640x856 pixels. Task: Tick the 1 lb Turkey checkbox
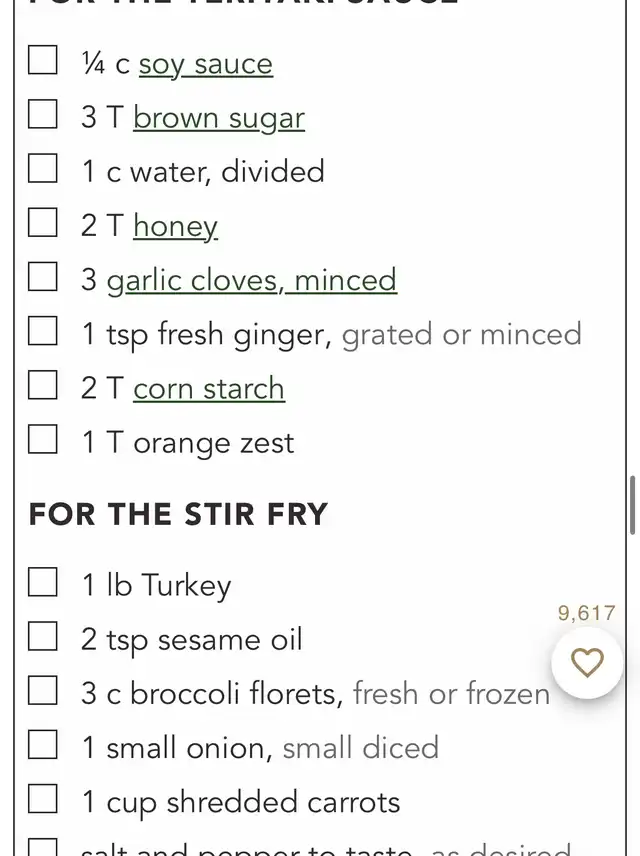43,581
